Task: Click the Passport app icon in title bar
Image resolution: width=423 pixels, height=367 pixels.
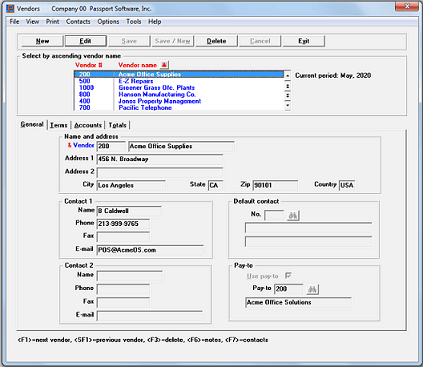Action: pos(11,8)
